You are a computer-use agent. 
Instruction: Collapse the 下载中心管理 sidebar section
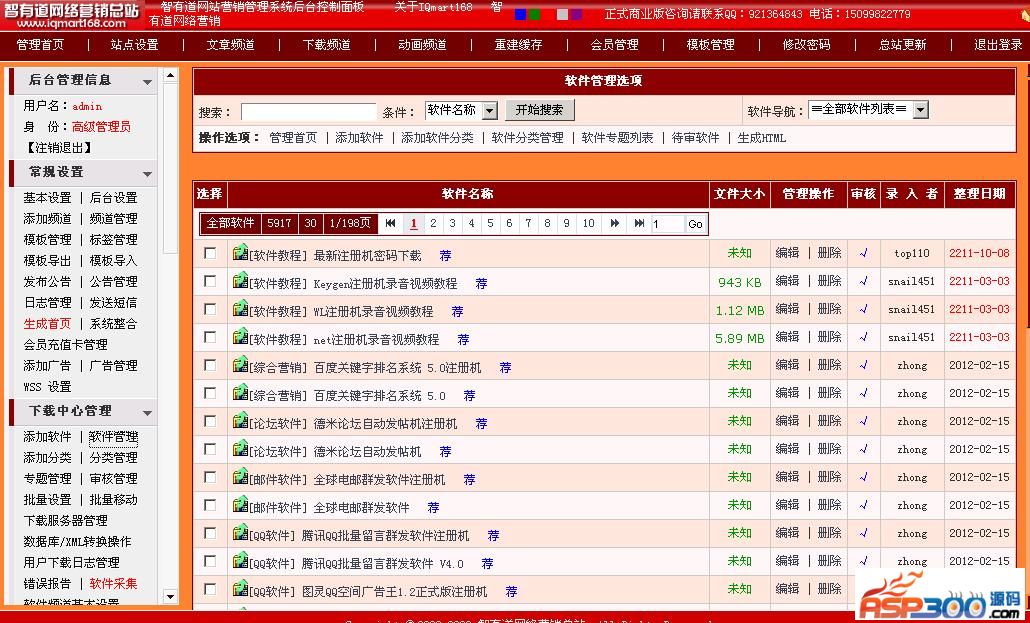pyautogui.click(x=147, y=413)
